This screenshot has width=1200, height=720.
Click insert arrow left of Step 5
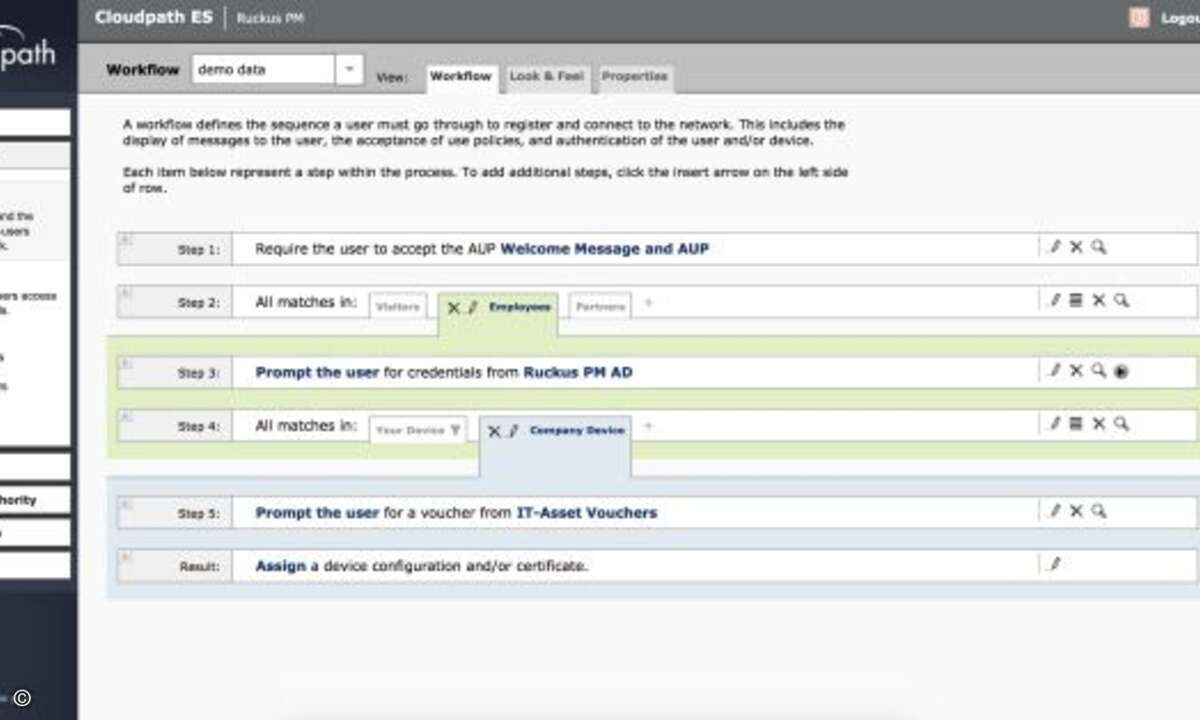coord(125,503)
